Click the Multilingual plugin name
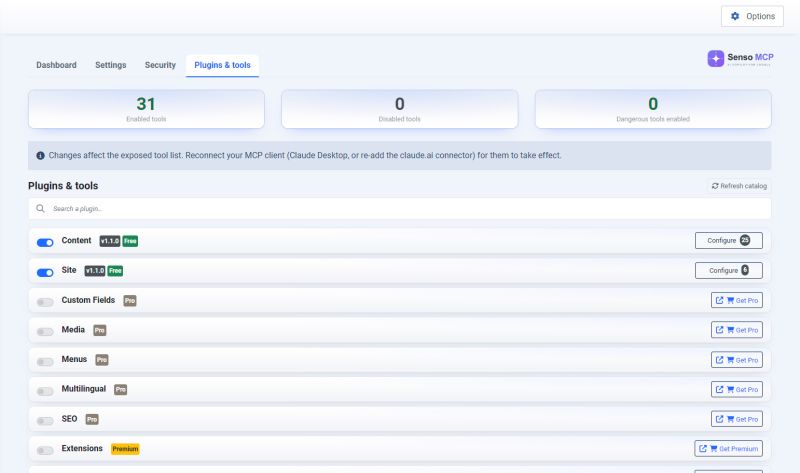Screen dimensions: 800x473 click(x=84, y=389)
